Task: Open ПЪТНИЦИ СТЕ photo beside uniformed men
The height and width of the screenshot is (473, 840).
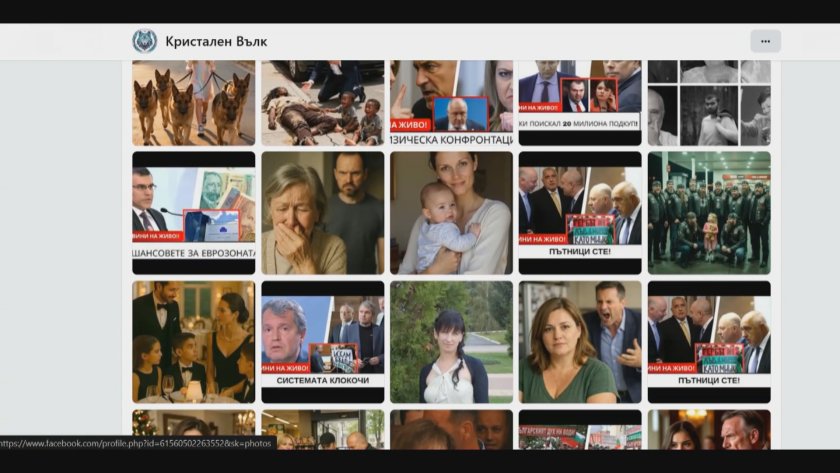Action: 580,212
